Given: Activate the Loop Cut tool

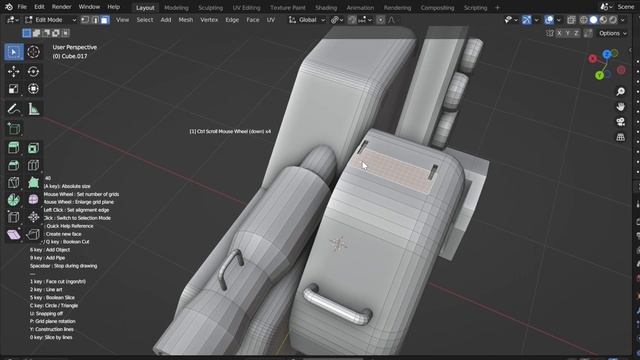Looking at the screenshot, I should [x=33, y=165].
